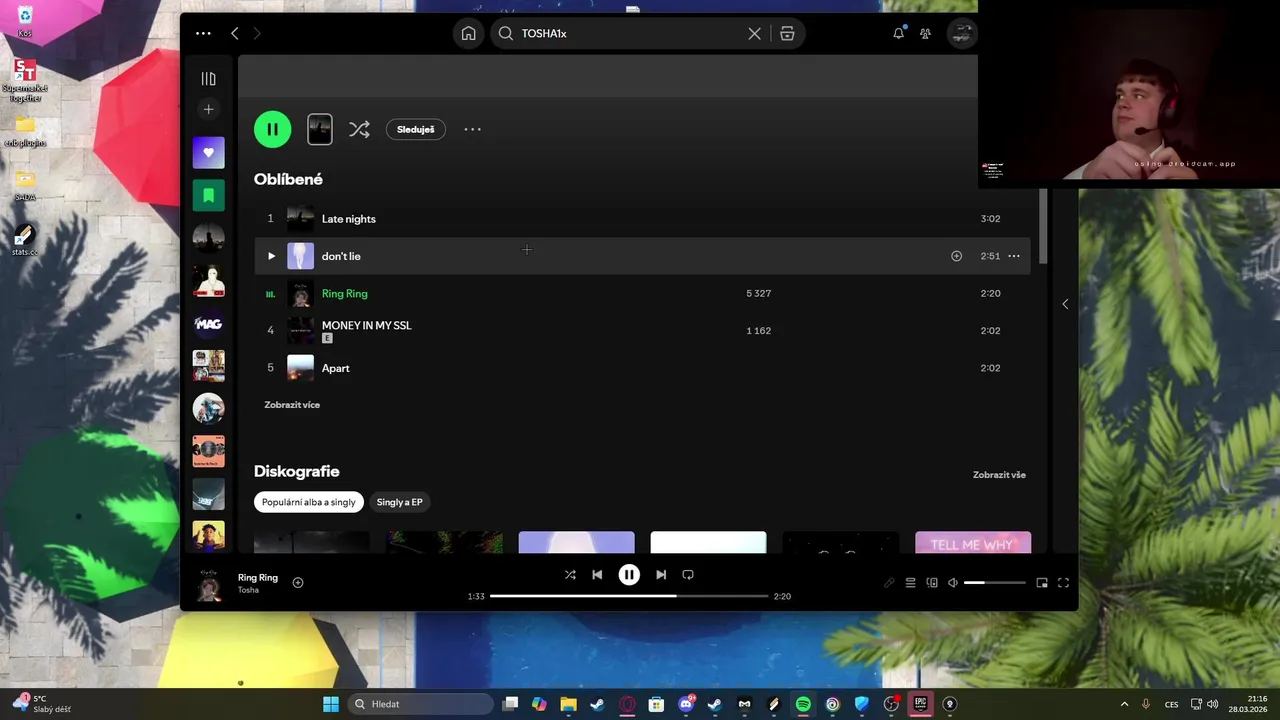Go to Spotify Home
This screenshot has width=1280, height=720.
tap(468, 33)
